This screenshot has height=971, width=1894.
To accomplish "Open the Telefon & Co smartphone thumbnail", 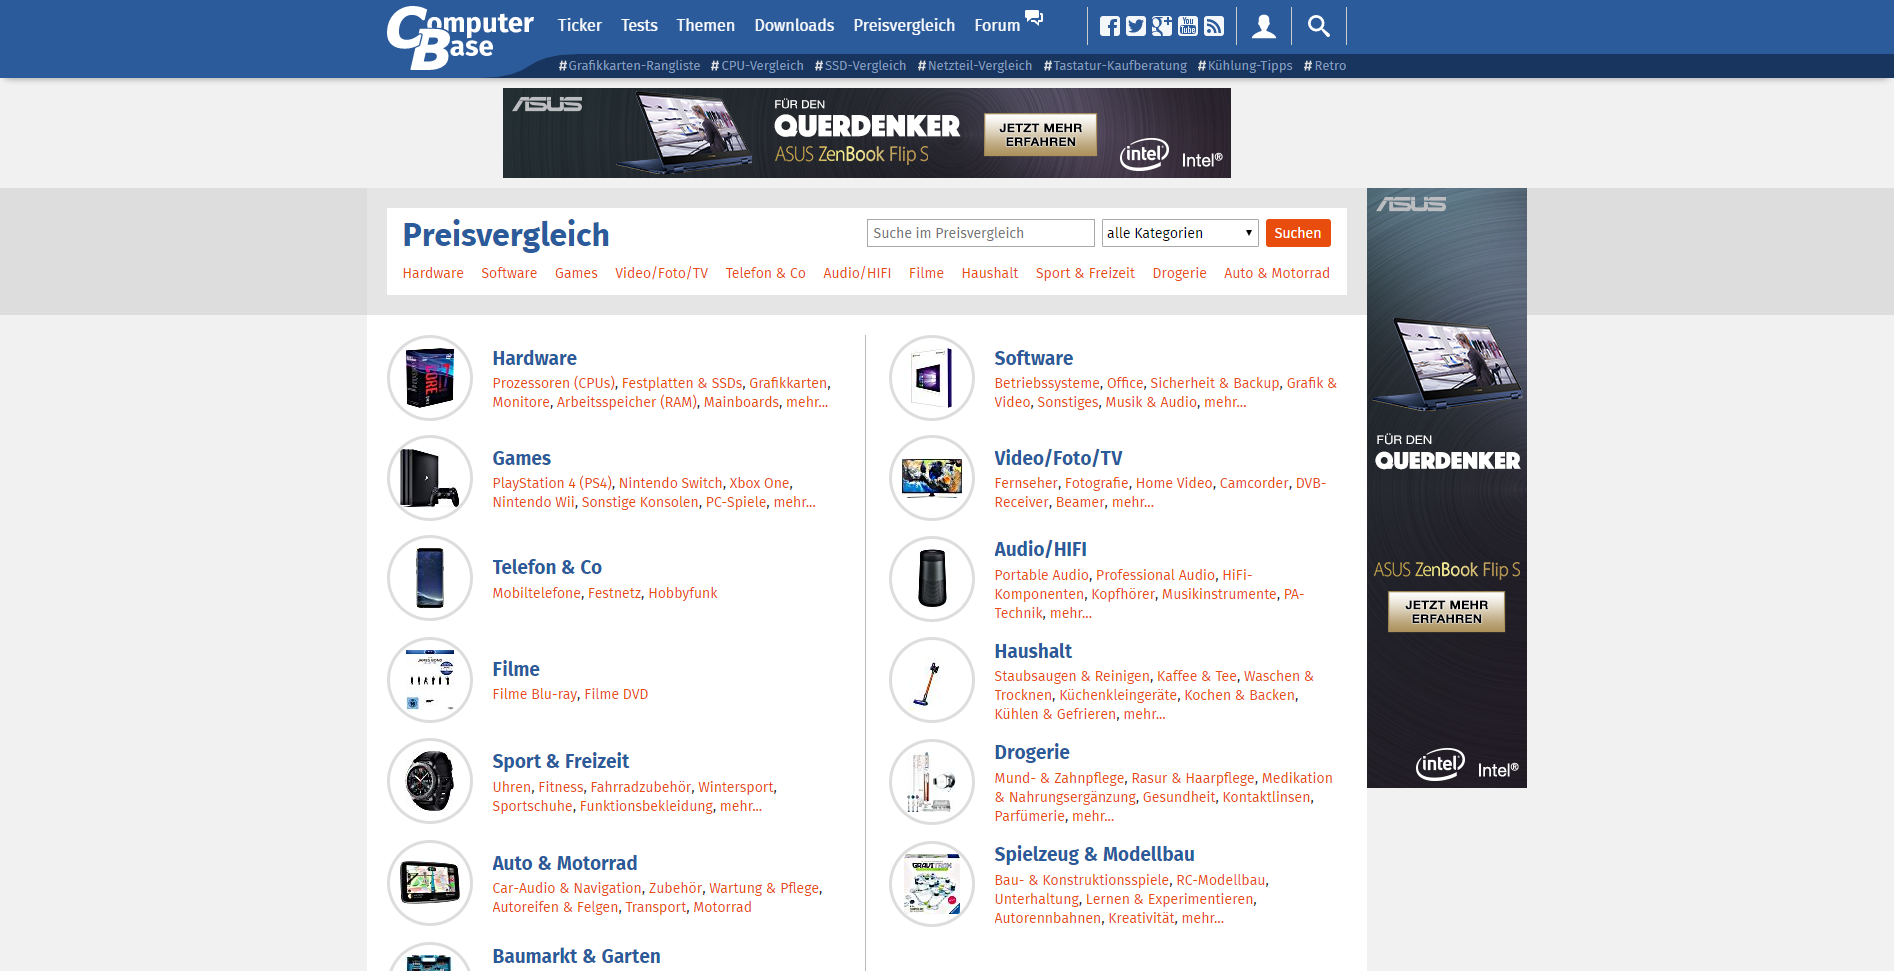I will 430,578.
